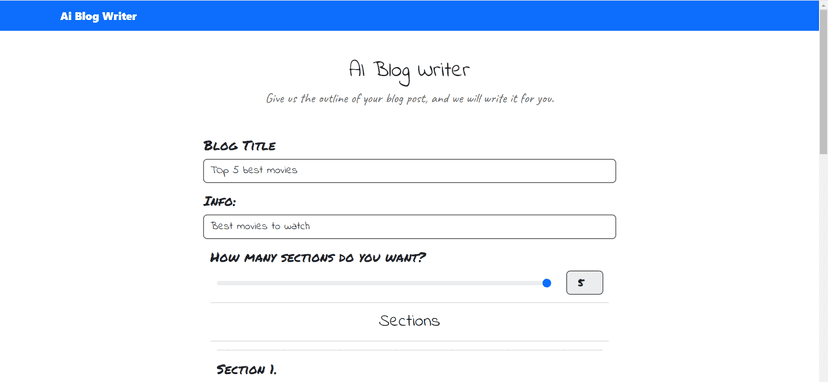Click 'Best movies to watch' placeholder text
This screenshot has height=382, width=828.
260,227
